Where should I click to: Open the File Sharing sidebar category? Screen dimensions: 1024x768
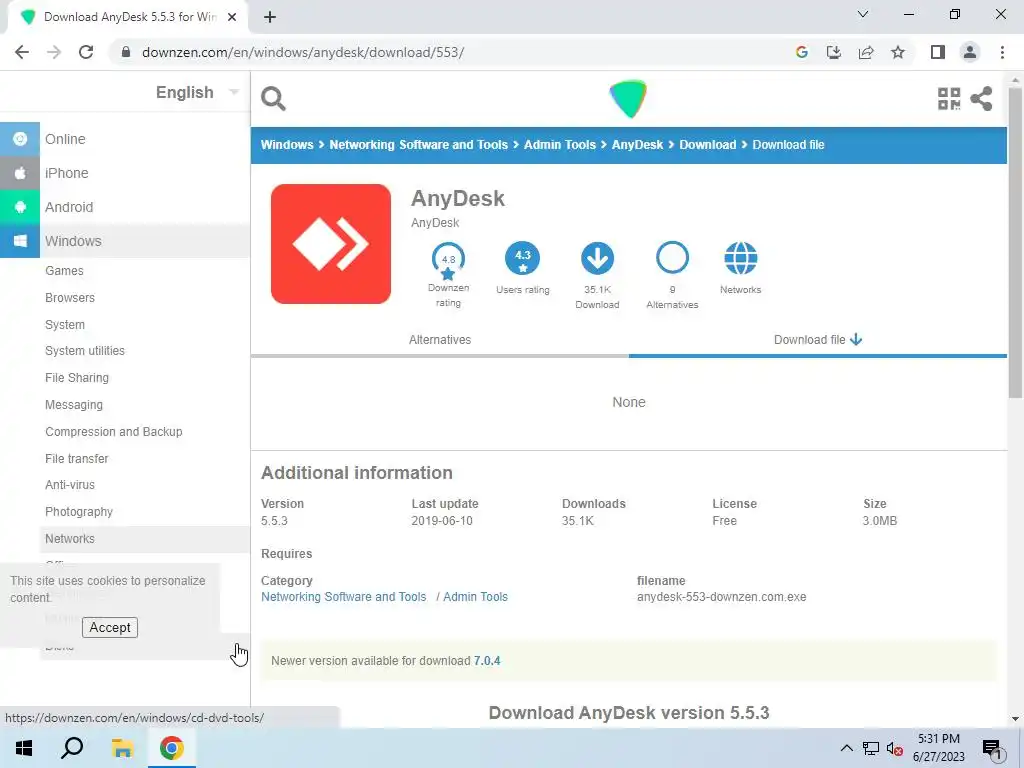(77, 377)
